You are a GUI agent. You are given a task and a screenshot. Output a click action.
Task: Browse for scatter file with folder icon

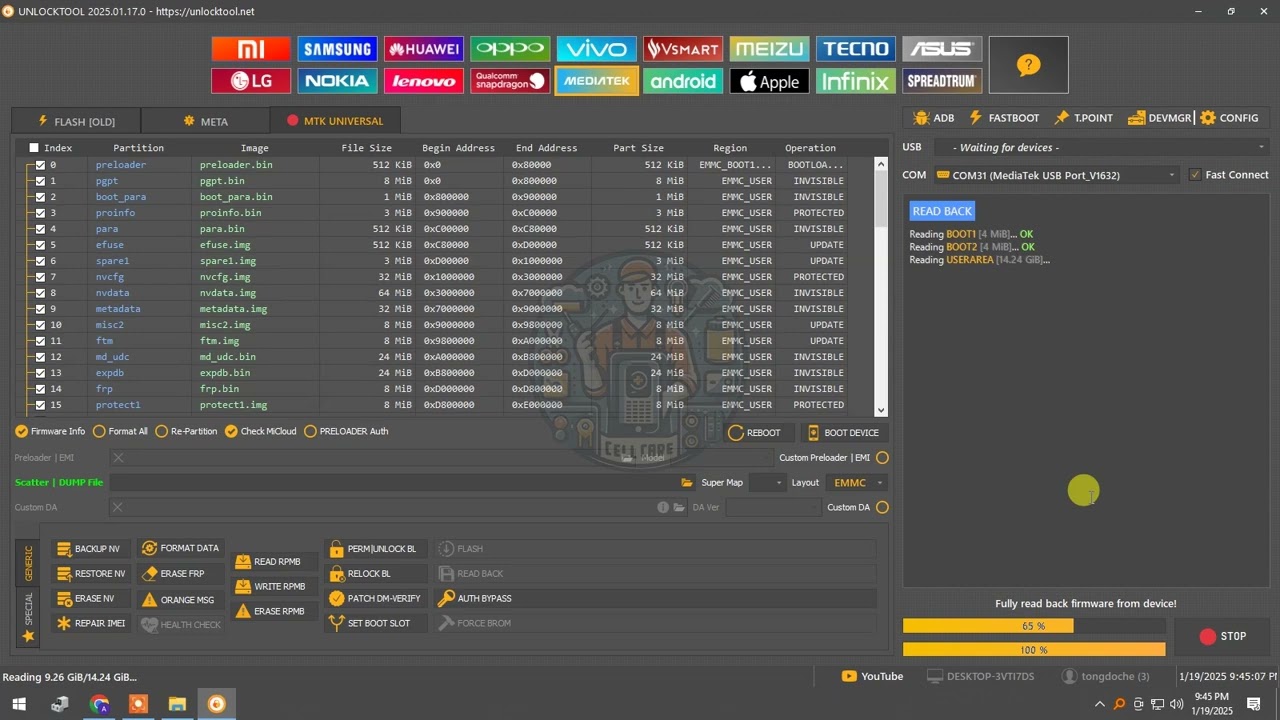(687, 483)
